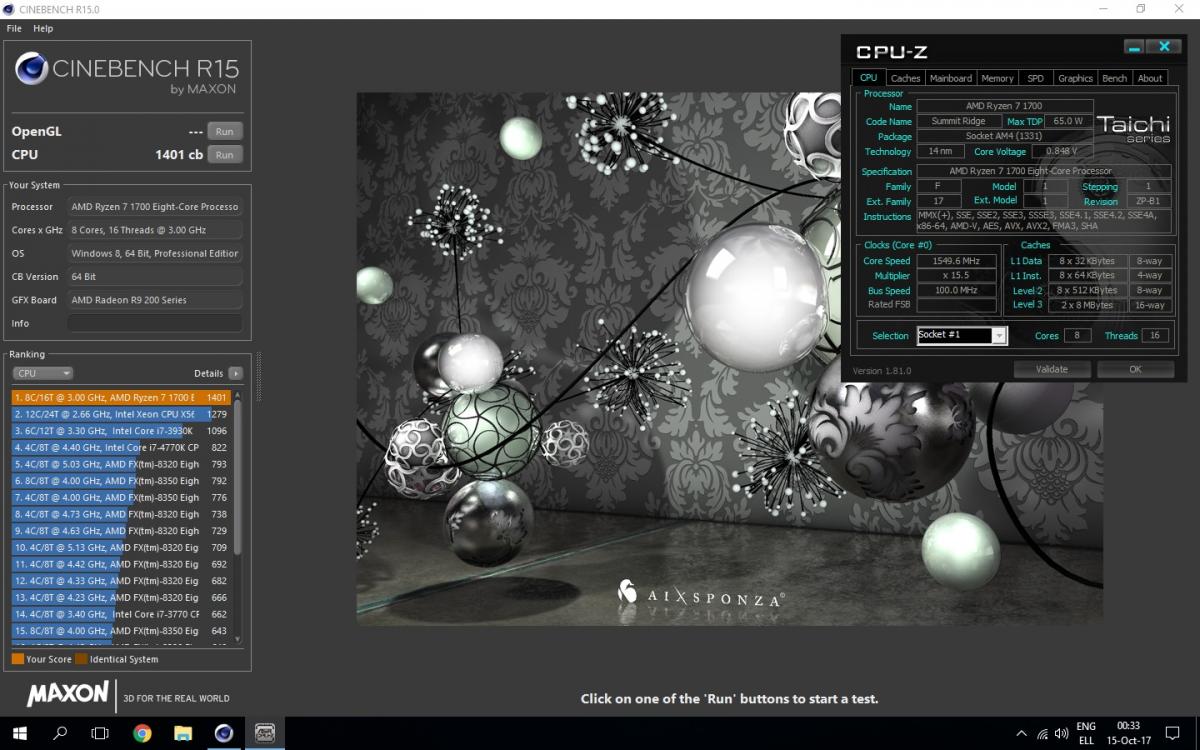Screen dimensions: 1200x750
Task: Open the Socket #1 selection dropdown
Action: point(962,335)
